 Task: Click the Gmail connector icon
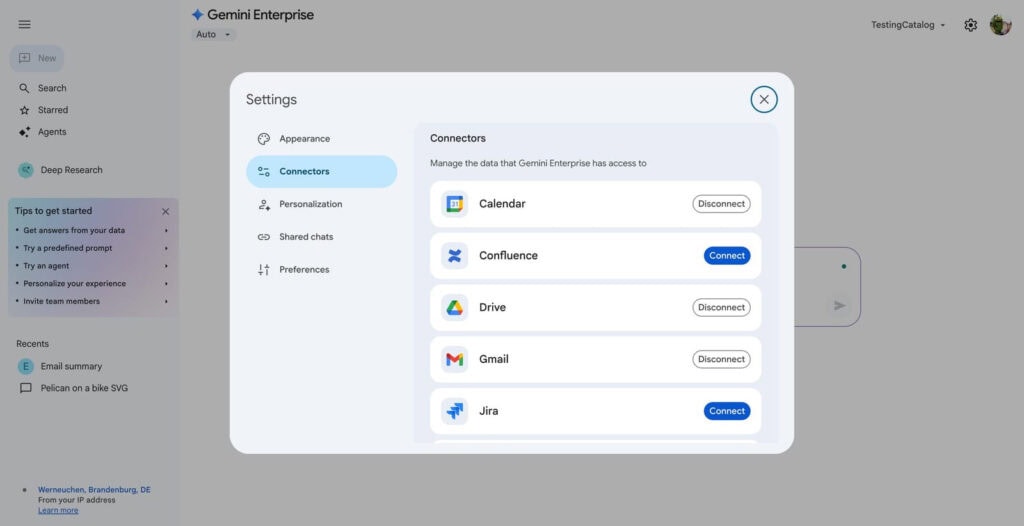pos(455,359)
